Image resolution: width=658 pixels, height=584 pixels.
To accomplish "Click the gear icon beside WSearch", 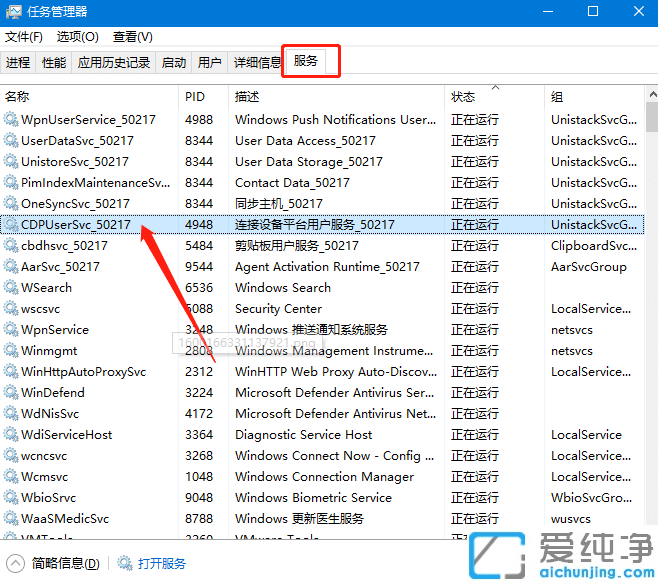I will [11, 287].
